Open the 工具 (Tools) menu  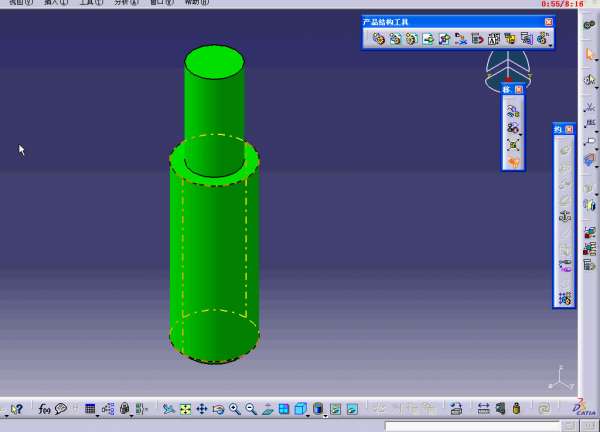point(91,2)
